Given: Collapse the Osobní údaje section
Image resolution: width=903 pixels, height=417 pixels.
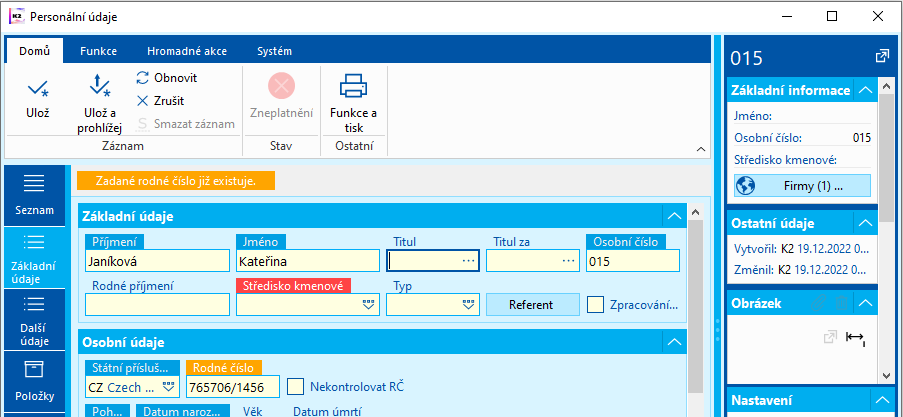Looking at the screenshot, I should [674, 342].
